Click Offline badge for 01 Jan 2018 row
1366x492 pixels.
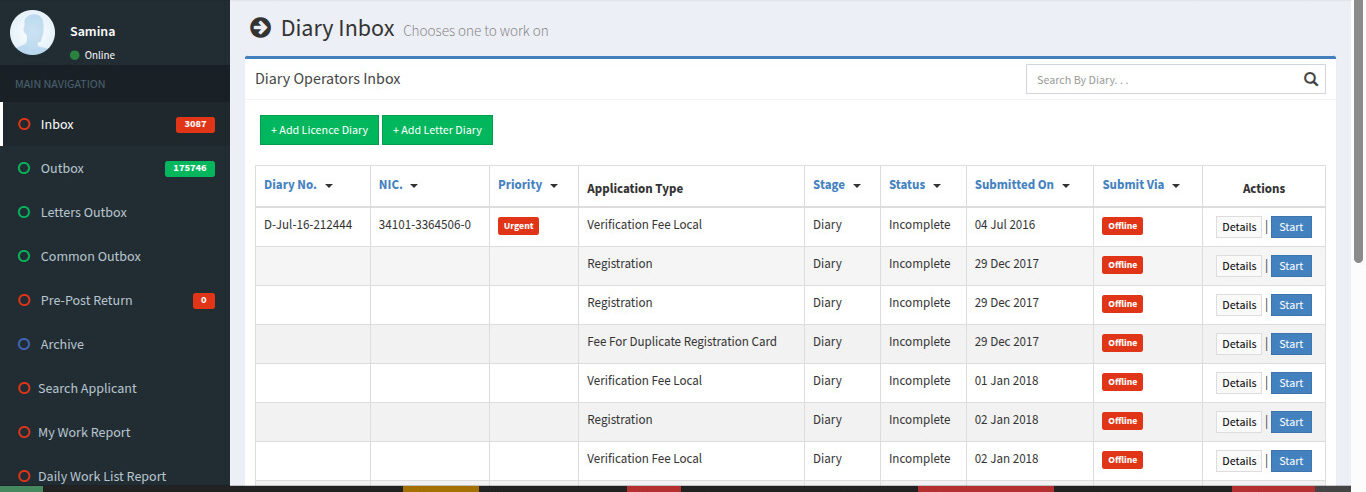click(x=1122, y=382)
